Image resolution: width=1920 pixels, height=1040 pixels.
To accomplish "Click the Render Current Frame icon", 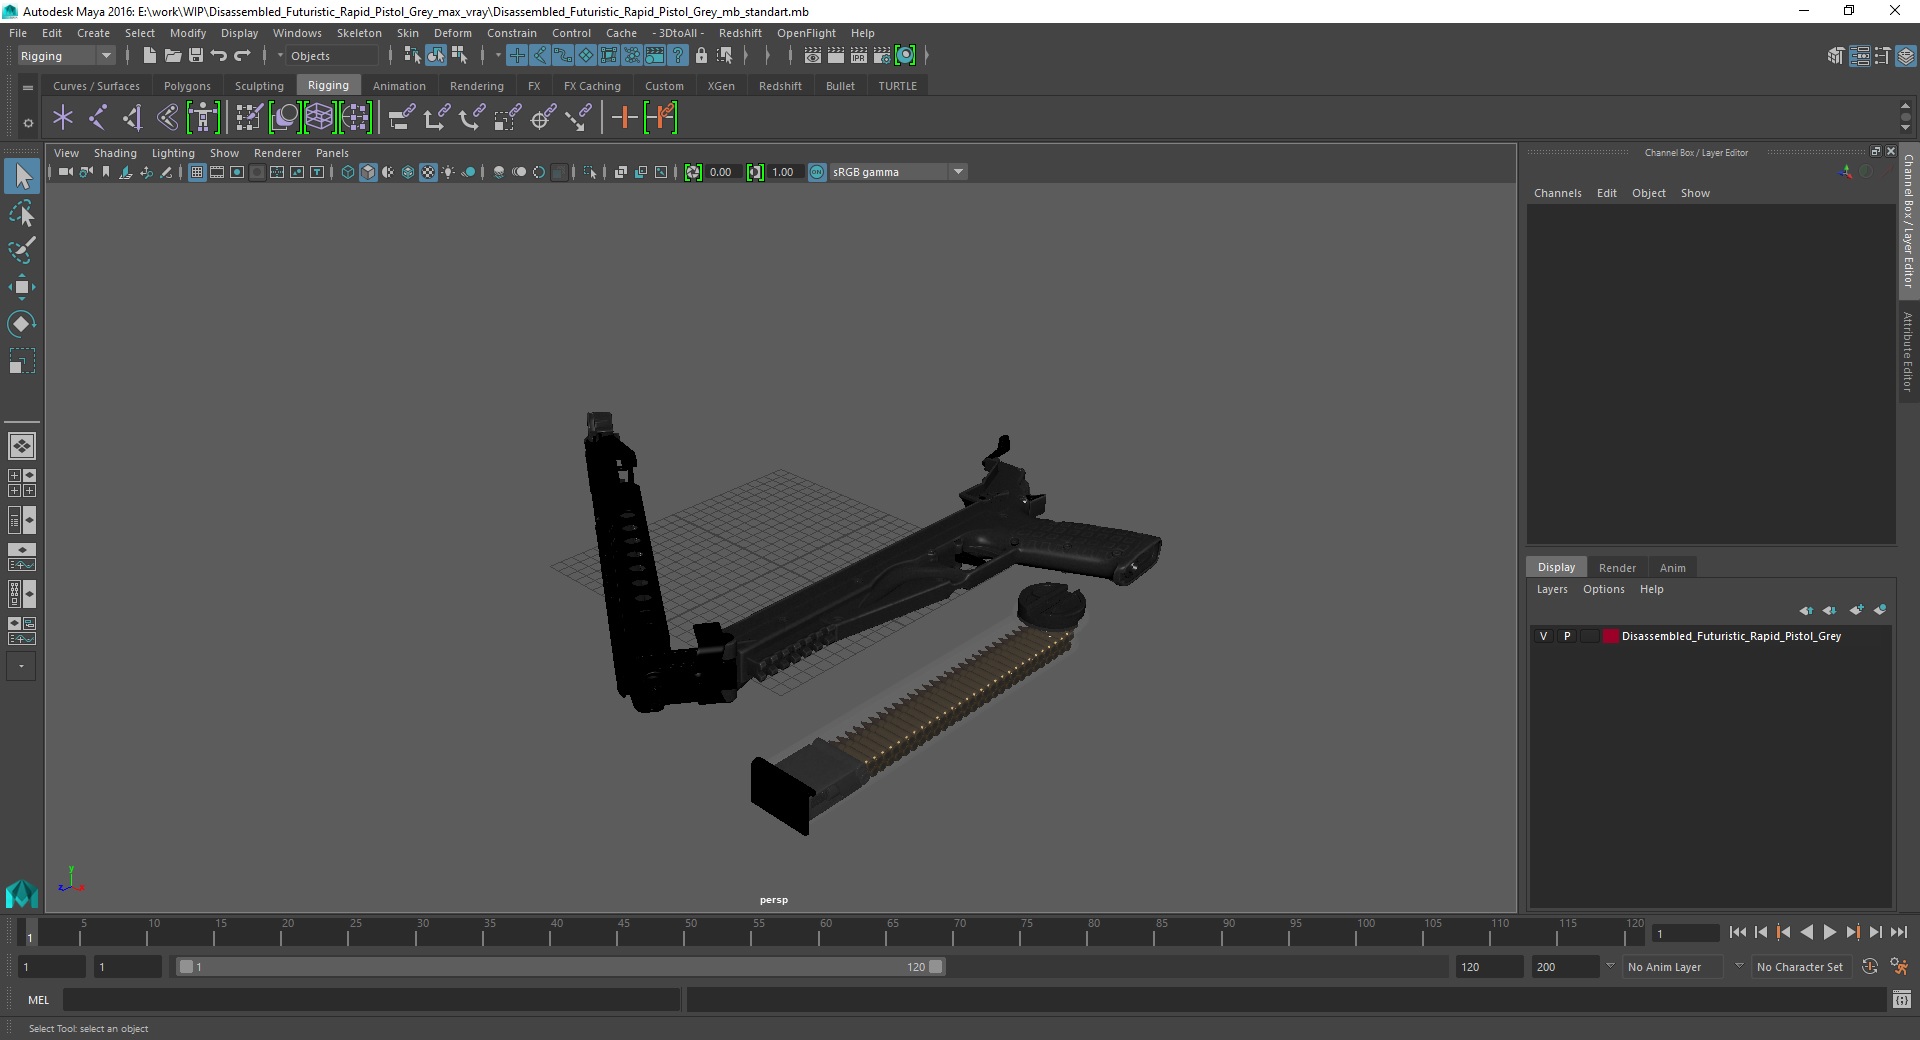I will coord(836,56).
